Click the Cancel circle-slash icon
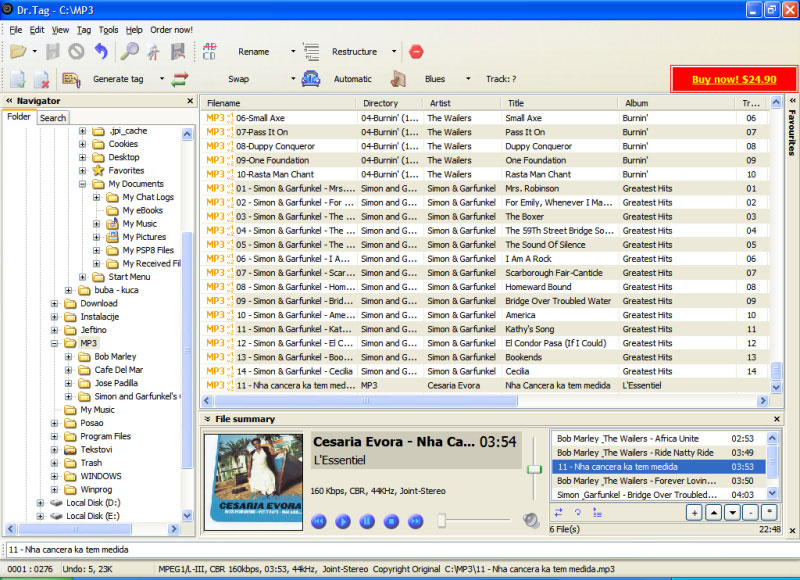This screenshot has width=800, height=580. point(77,52)
